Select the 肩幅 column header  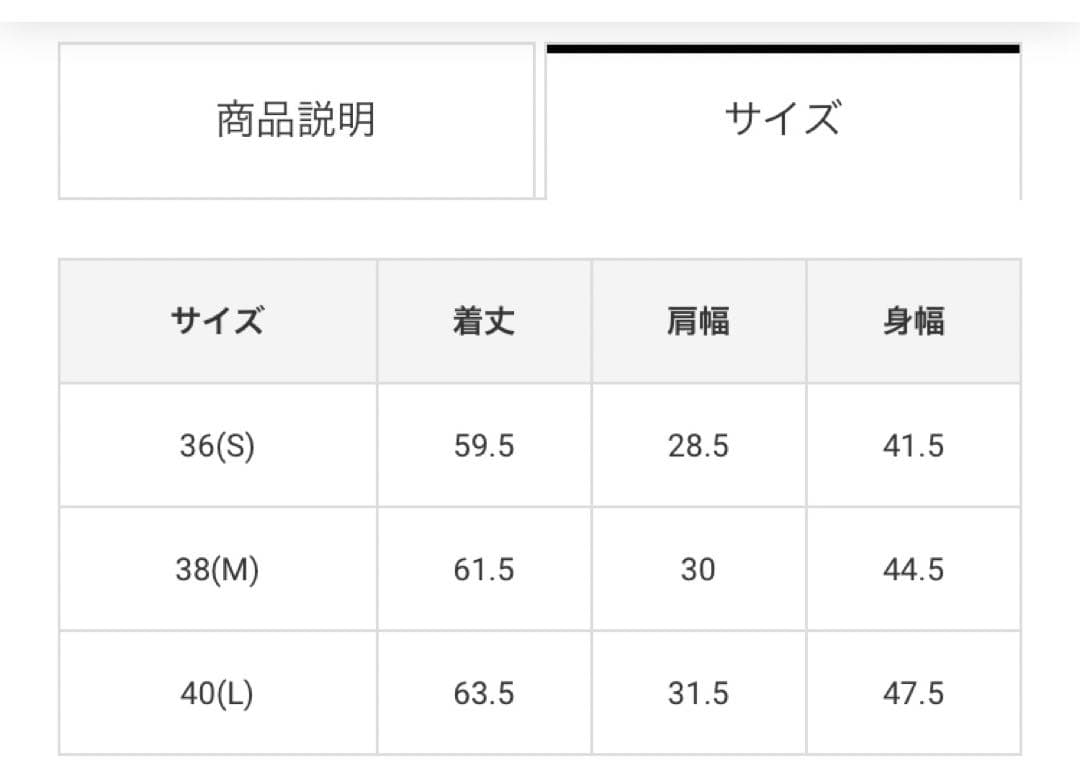698,321
